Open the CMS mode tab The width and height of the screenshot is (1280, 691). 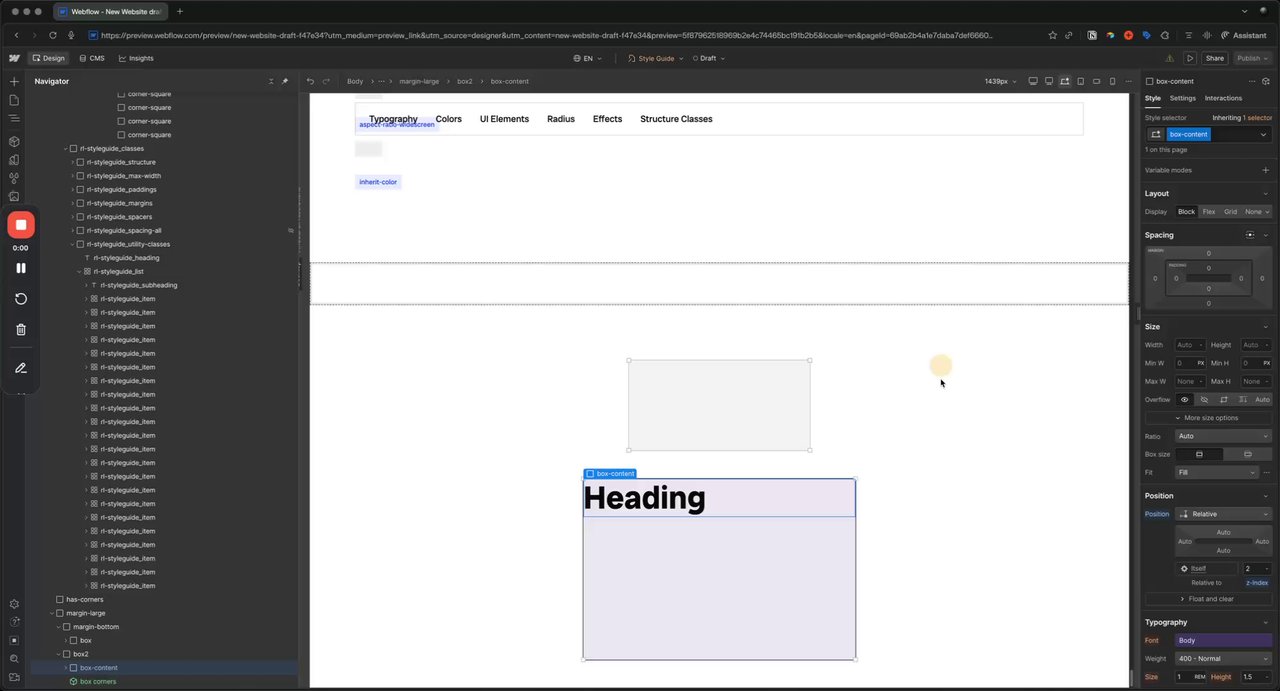tap(92, 58)
